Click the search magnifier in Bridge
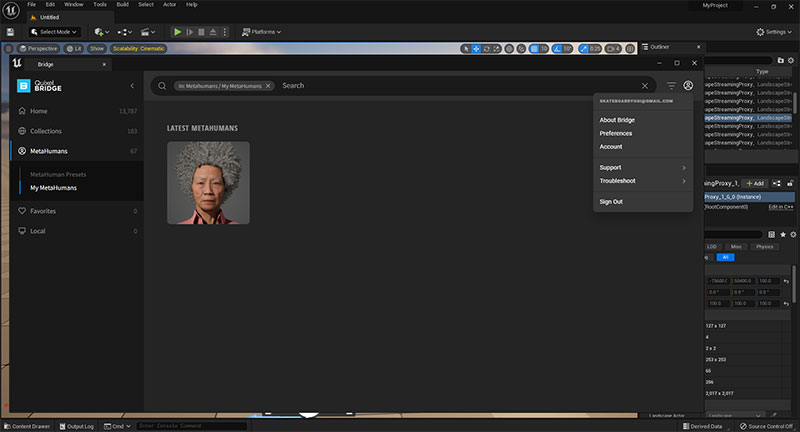The image size is (800, 432). [162, 86]
